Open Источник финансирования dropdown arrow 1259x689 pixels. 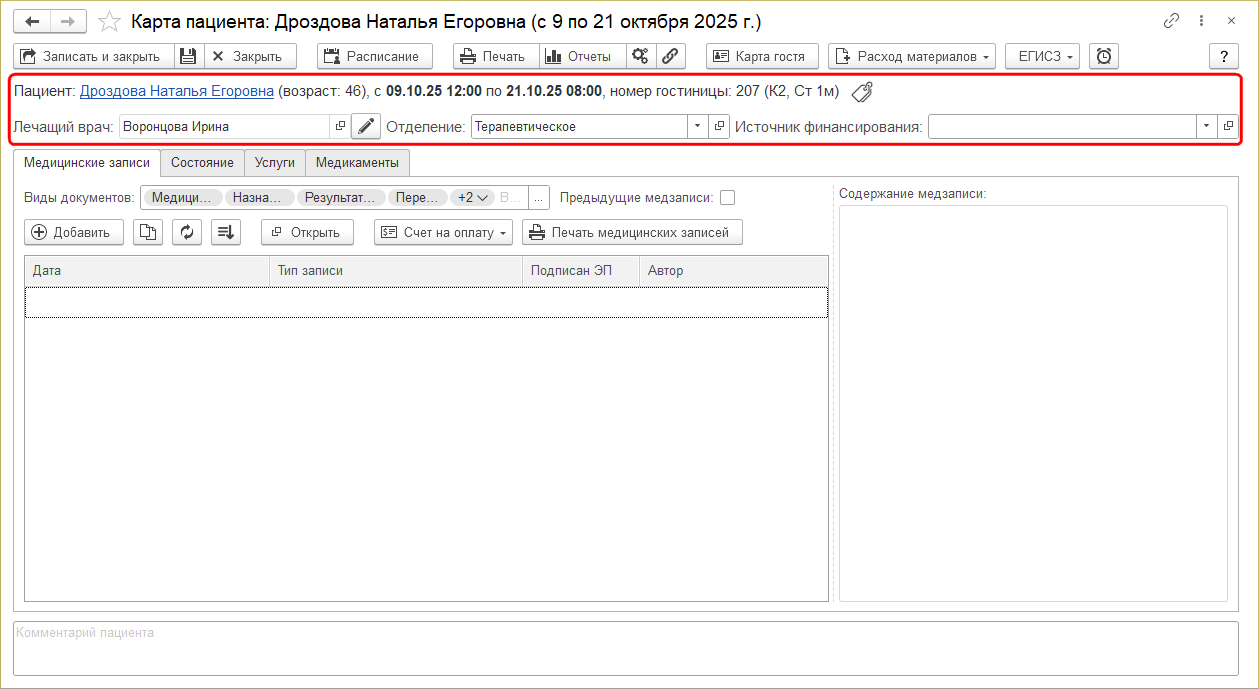(x=1206, y=126)
